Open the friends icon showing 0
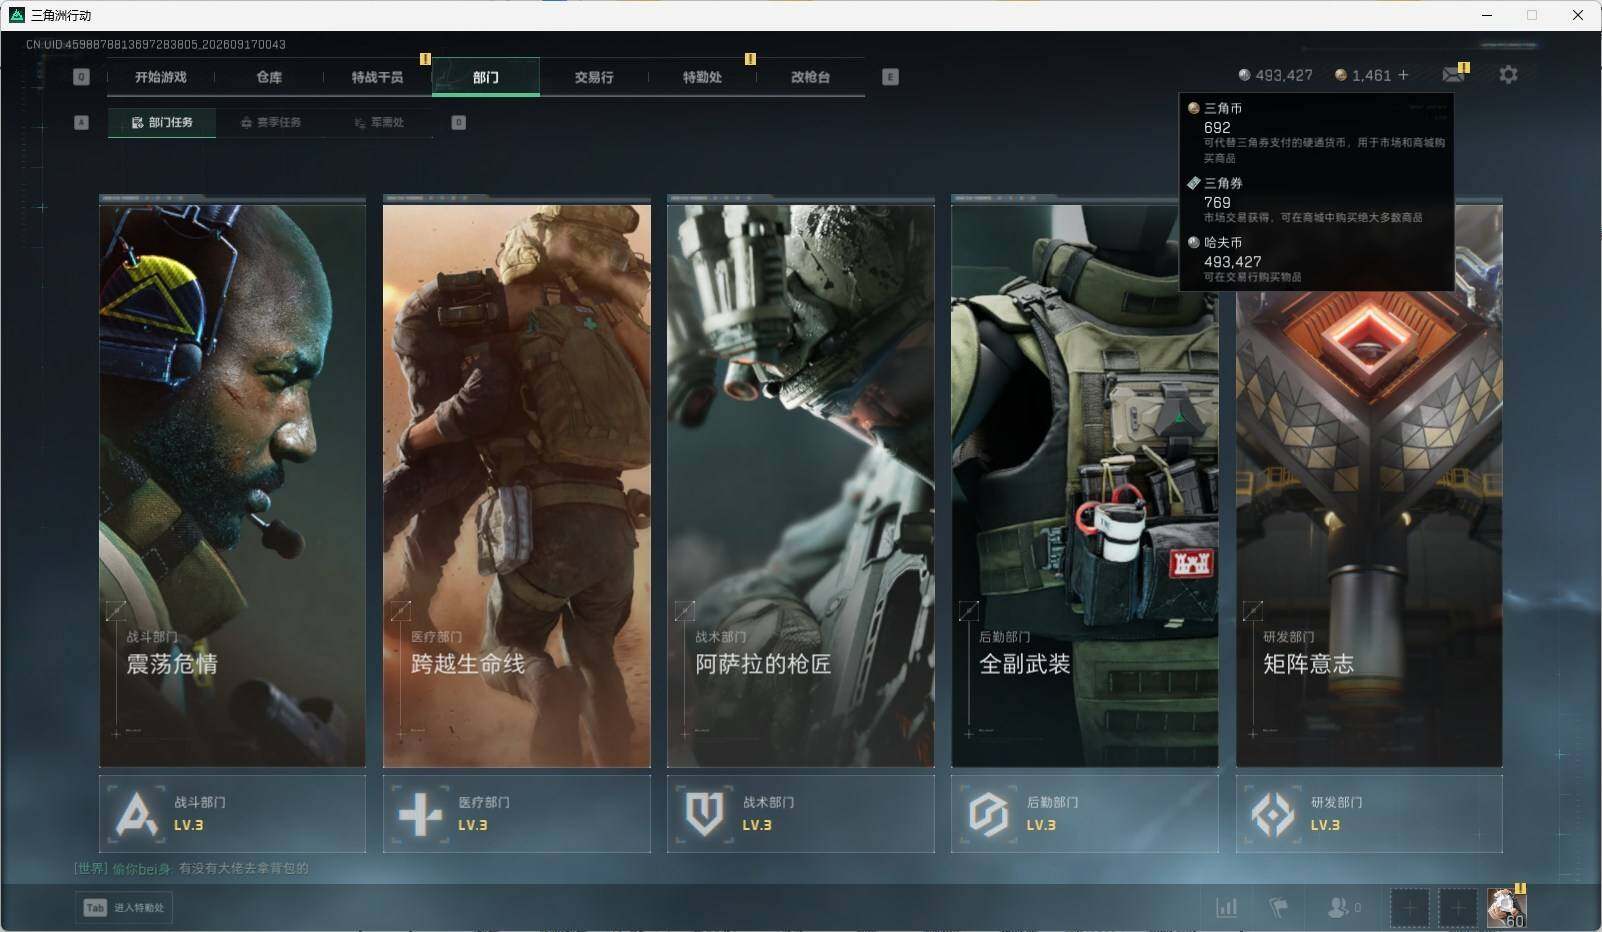Image resolution: width=1602 pixels, height=932 pixels. coord(1343,907)
